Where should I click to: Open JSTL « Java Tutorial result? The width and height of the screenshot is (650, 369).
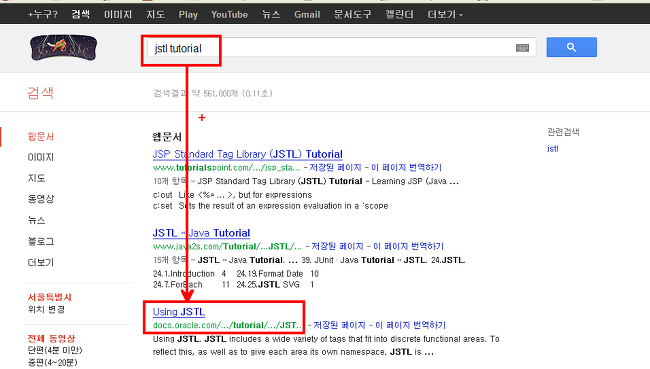[x=201, y=233]
